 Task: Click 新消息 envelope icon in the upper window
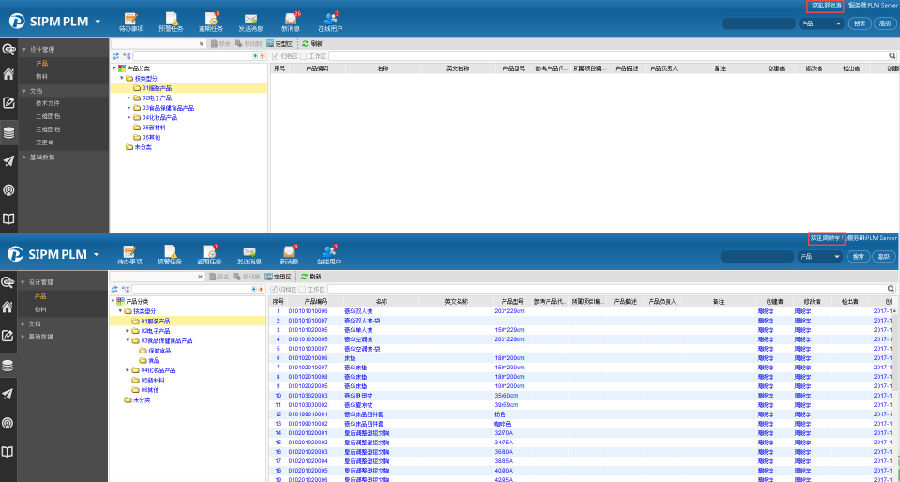pos(291,18)
